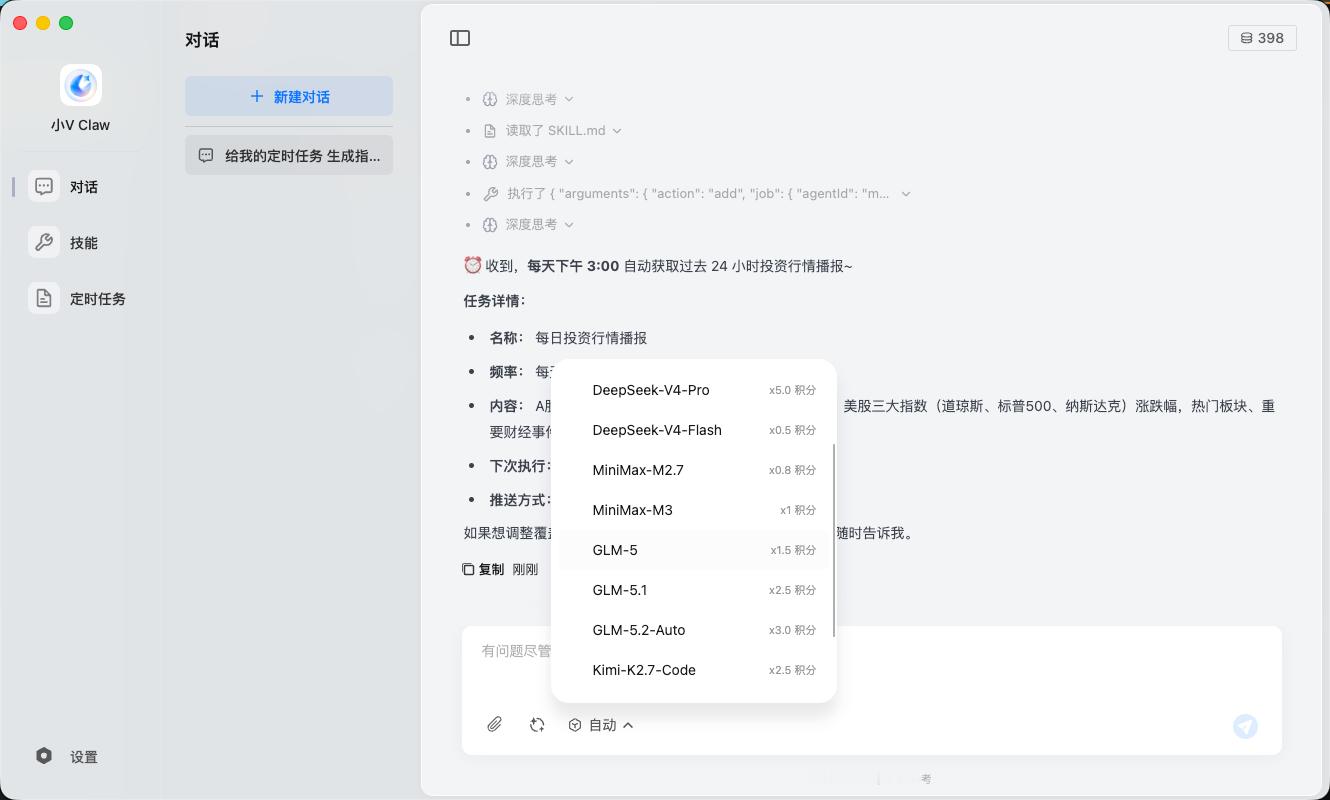Image resolution: width=1330 pixels, height=800 pixels.
Task: Click the copy icon beside 复制
Action: click(x=468, y=569)
